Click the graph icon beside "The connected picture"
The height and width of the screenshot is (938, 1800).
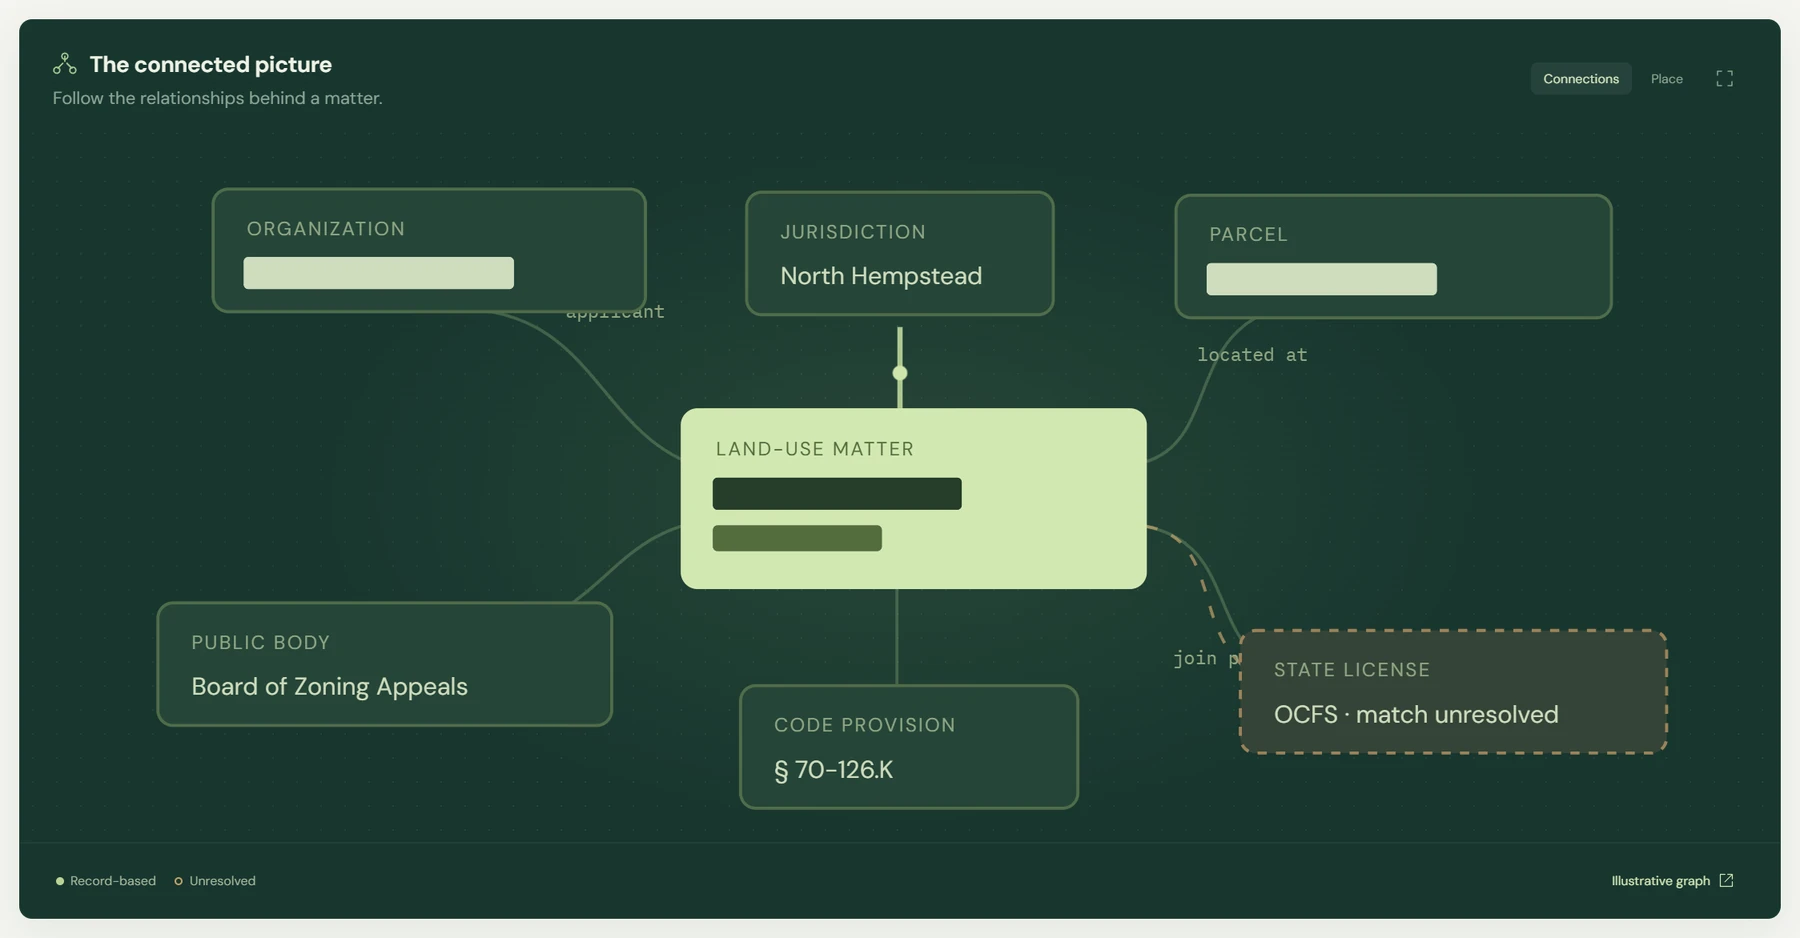65,64
